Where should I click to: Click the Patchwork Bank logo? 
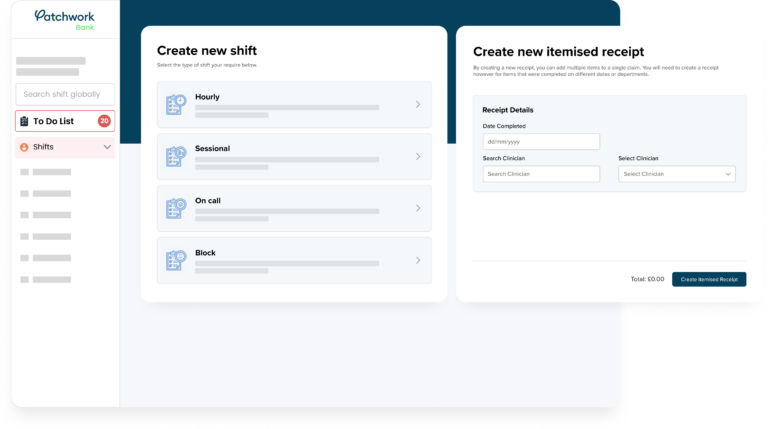point(65,19)
